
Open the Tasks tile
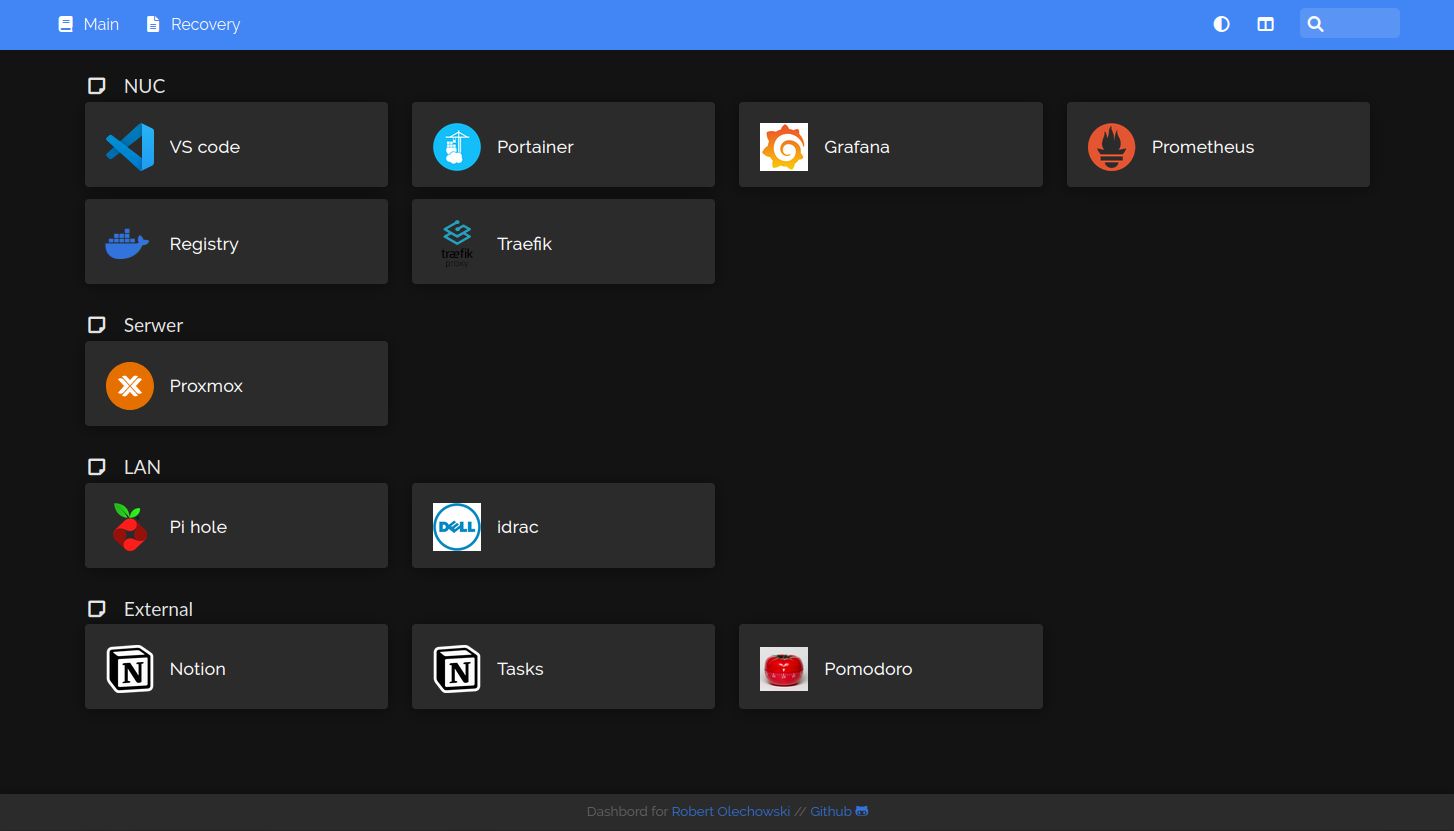coord(563,668)
